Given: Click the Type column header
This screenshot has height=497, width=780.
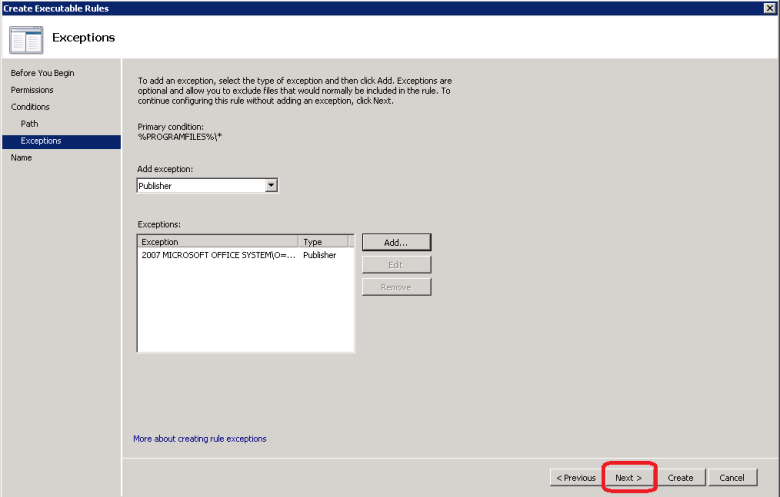Looking at the screenshot, I should 322,242.
